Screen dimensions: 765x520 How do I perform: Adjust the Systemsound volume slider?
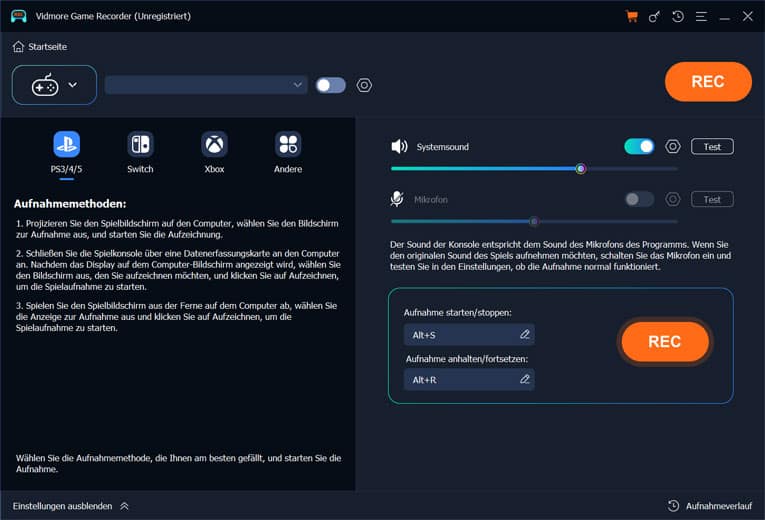[580, 169]
